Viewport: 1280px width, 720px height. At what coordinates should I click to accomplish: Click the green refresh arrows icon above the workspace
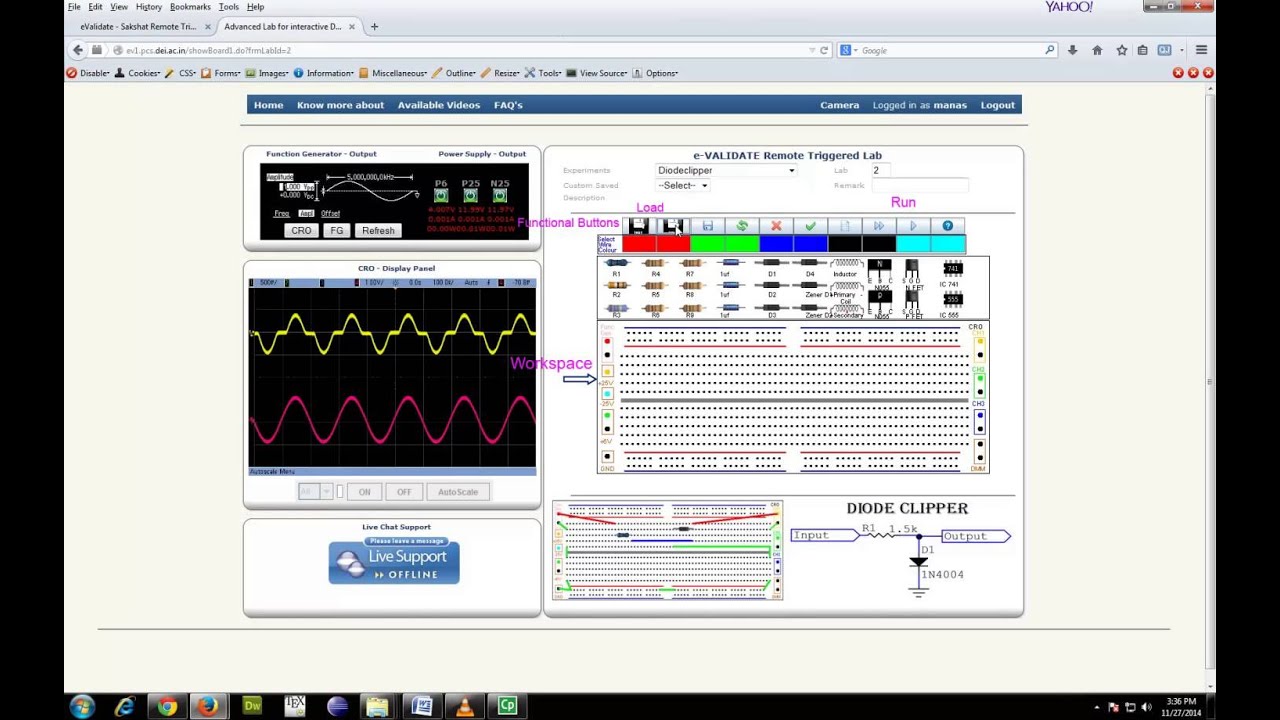(742, 226)
